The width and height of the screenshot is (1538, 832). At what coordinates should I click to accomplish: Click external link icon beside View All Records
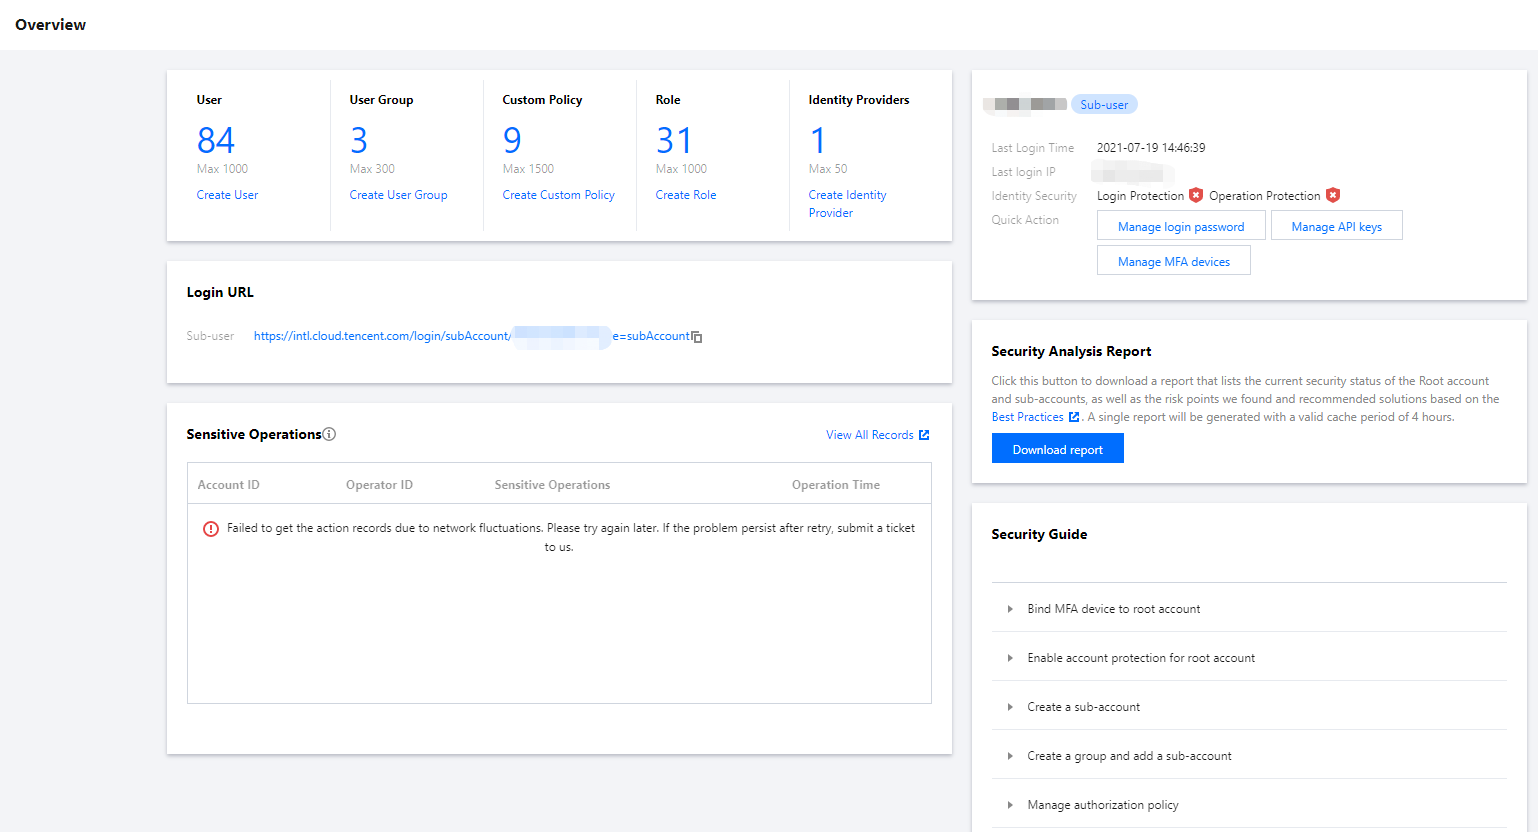[x=924, y=435]
